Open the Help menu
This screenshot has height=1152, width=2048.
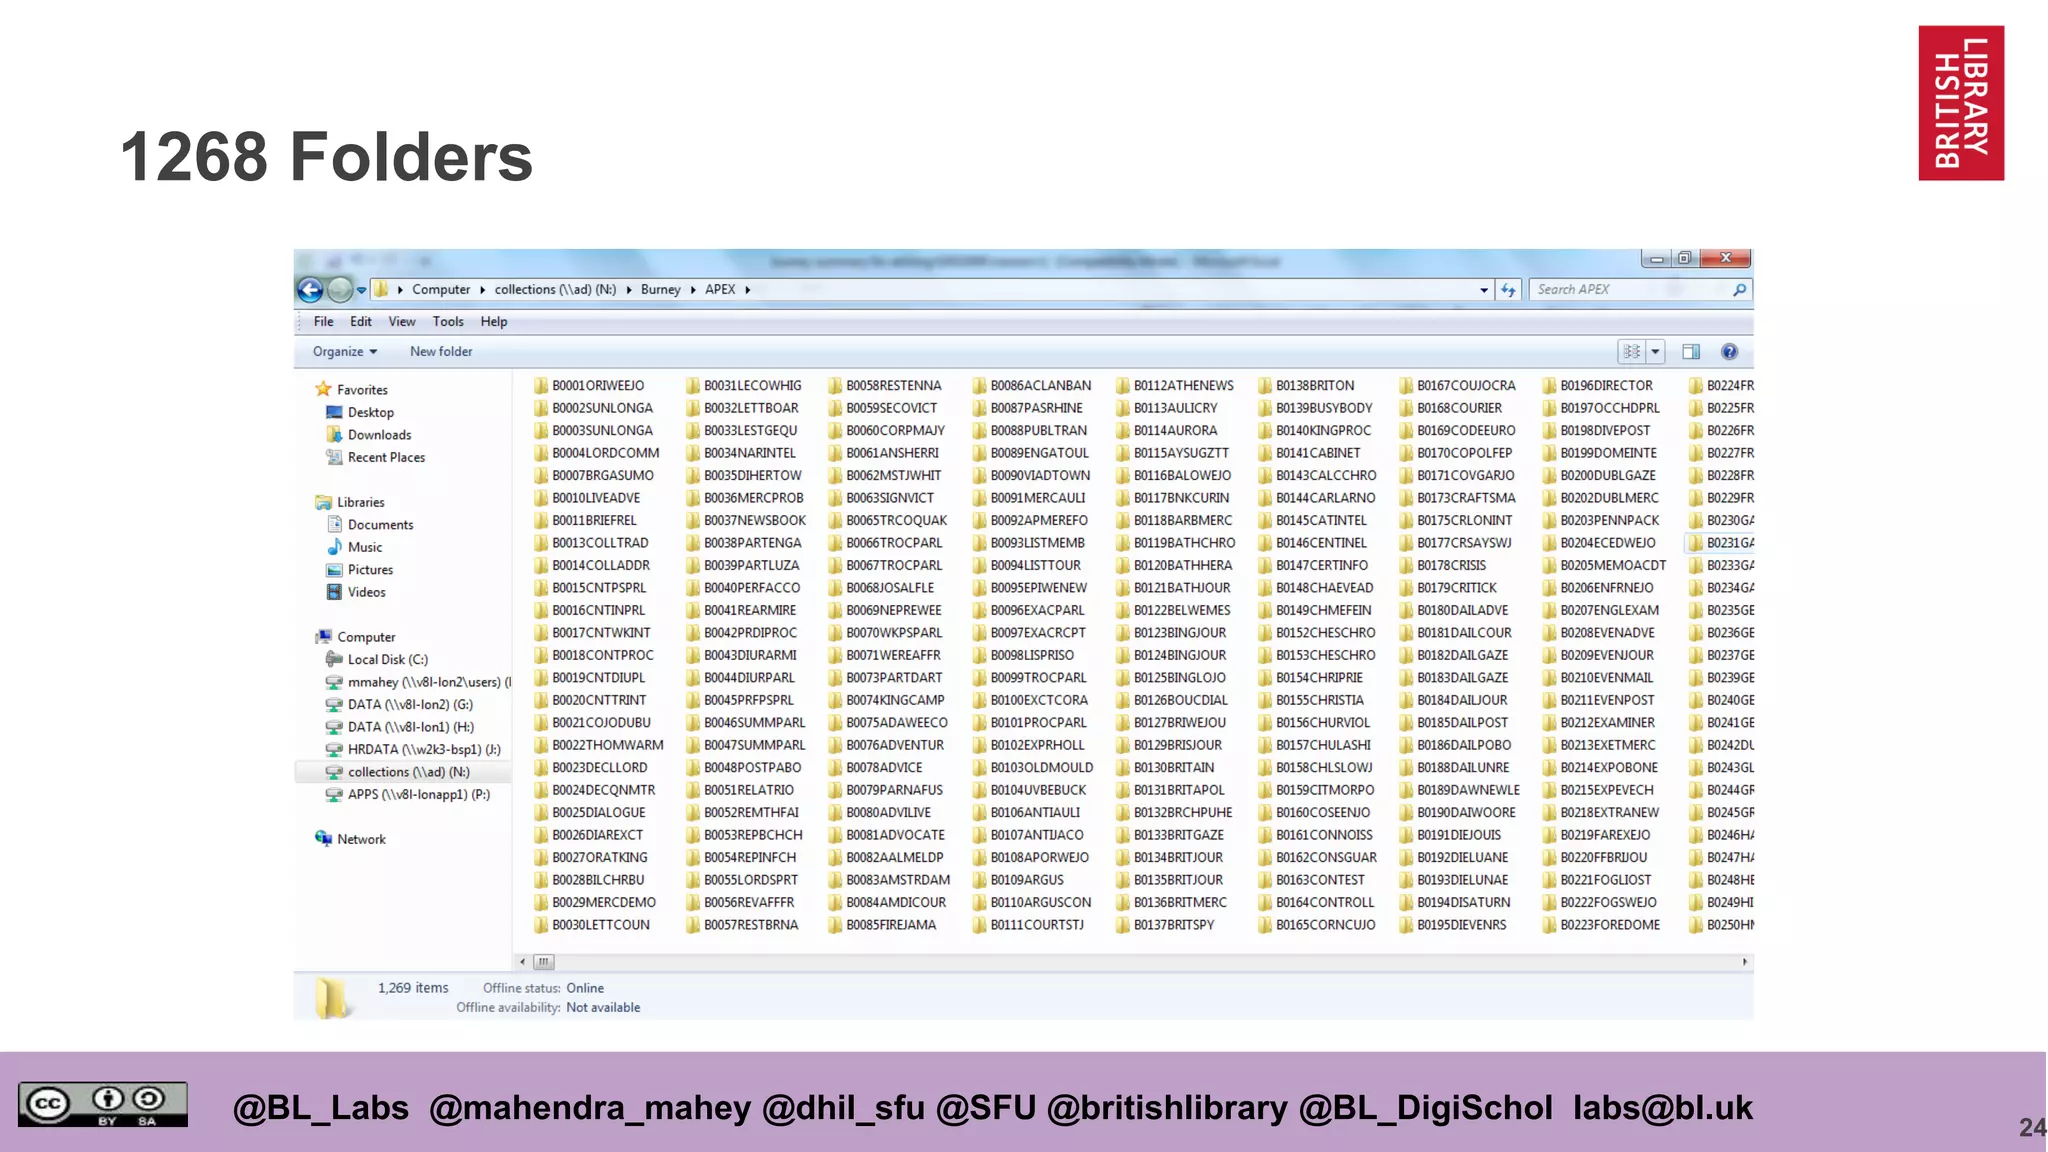[494, 322]
